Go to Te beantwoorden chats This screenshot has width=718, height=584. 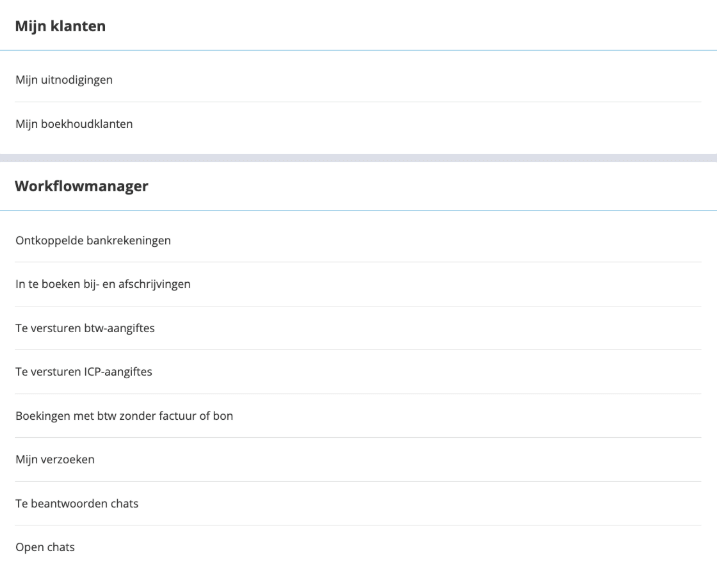pyautogui.click(x=77, y=503)
